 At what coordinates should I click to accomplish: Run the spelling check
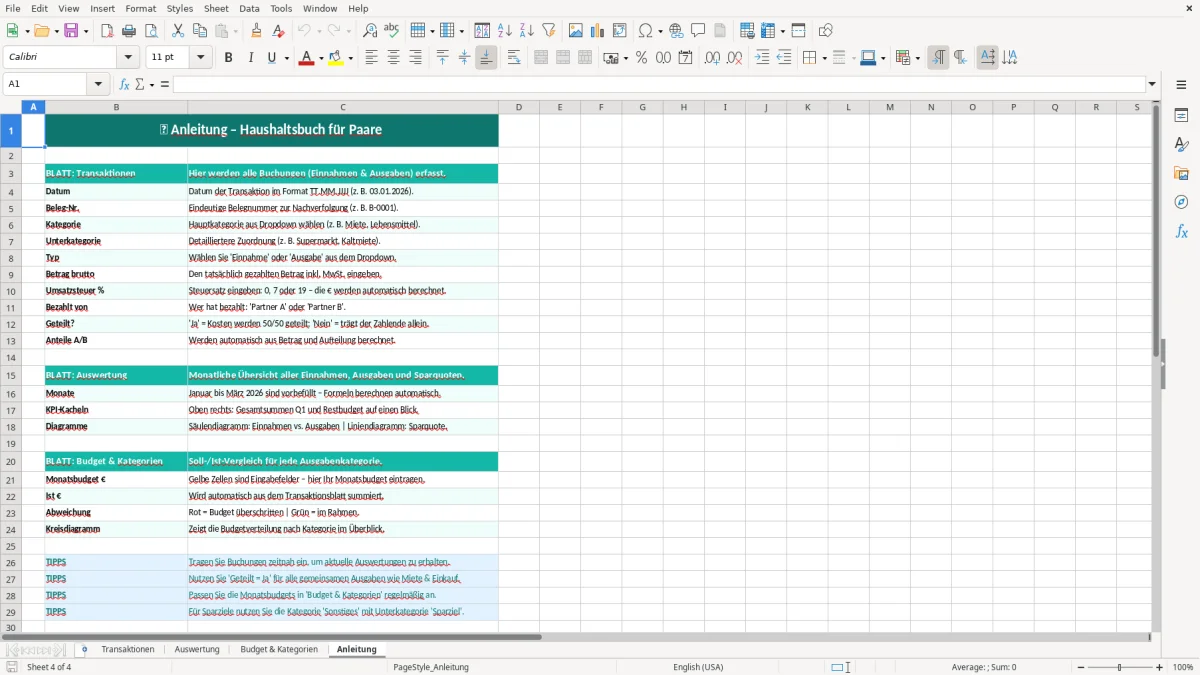(x=392, y=31)
